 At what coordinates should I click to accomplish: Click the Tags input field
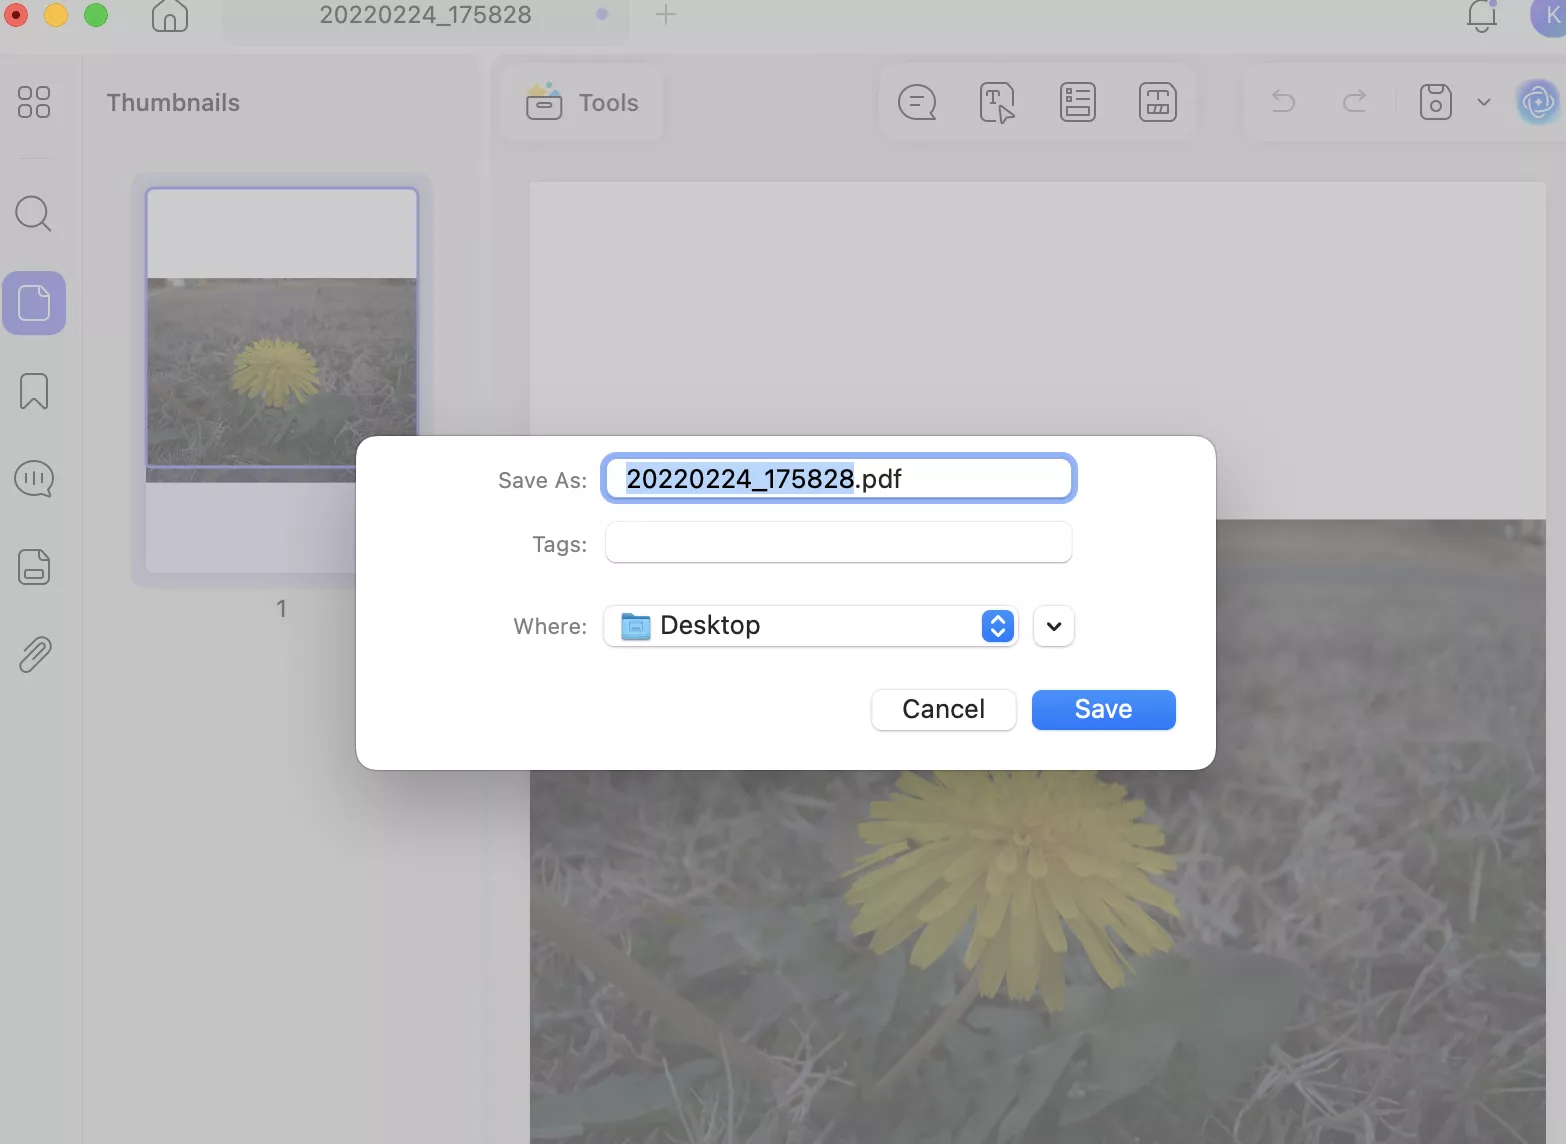pyautogui.click(x=838, y=543)
